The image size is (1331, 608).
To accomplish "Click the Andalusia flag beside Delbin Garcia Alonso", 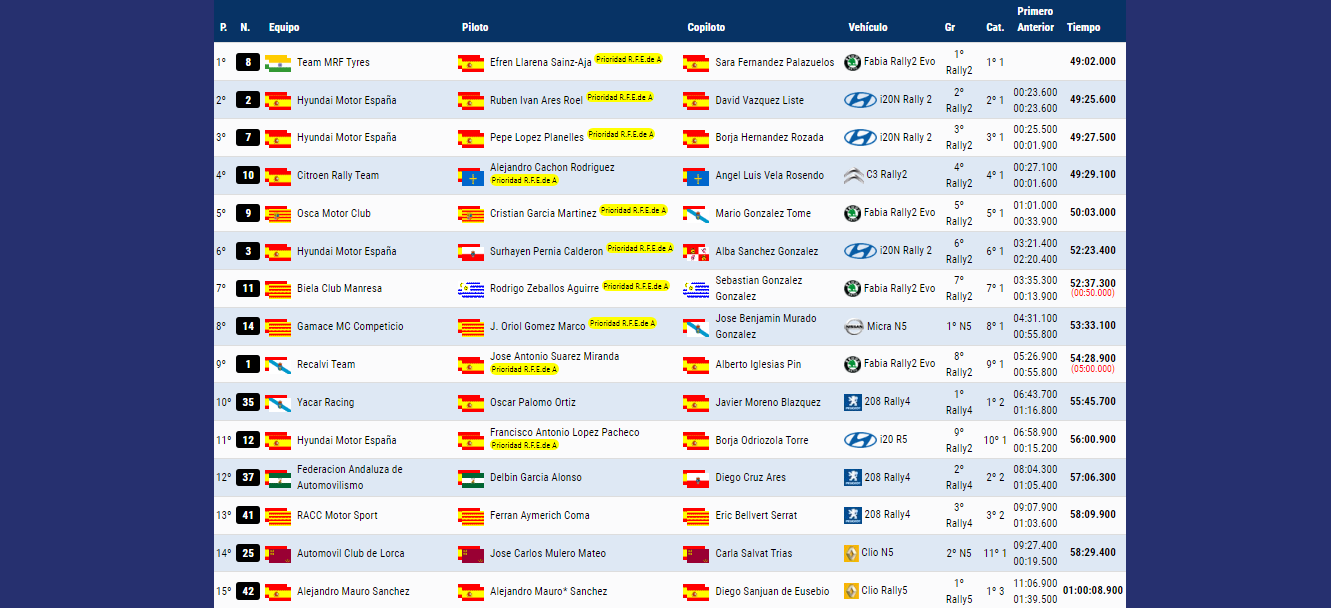I will point(471,478).
